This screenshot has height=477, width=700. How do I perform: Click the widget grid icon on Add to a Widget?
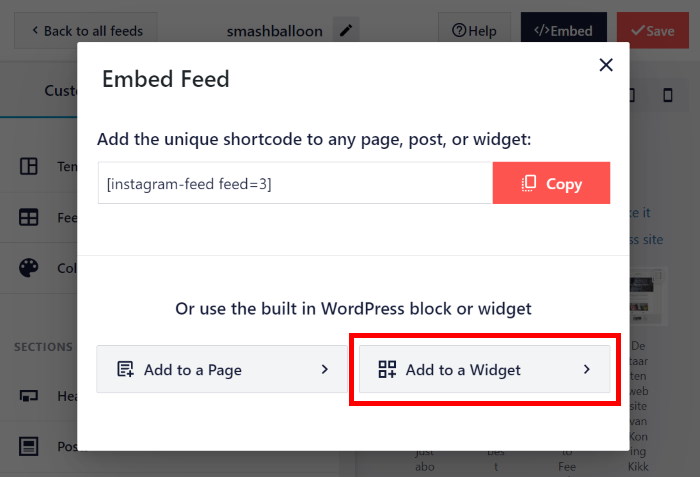click(388, 370)
